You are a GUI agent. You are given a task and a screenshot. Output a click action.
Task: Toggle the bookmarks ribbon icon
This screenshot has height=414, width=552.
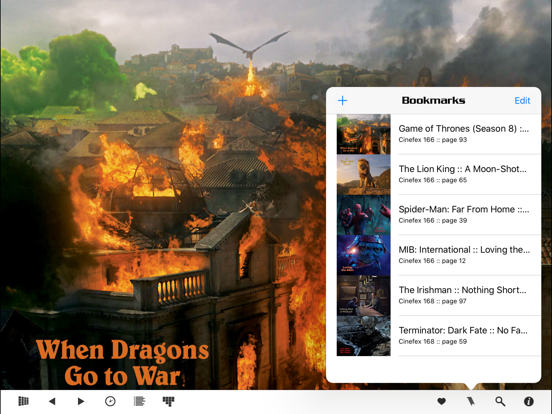coord(471,401)
